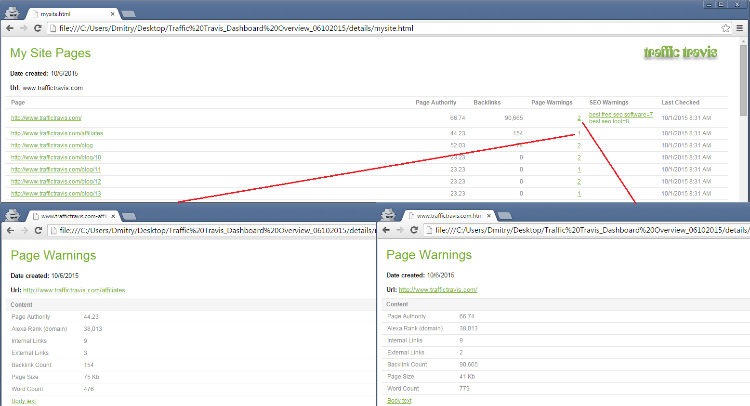Open the traffictravis.com/blog/13 link
The height and width of the screenshot is (406, 750).
56,193
